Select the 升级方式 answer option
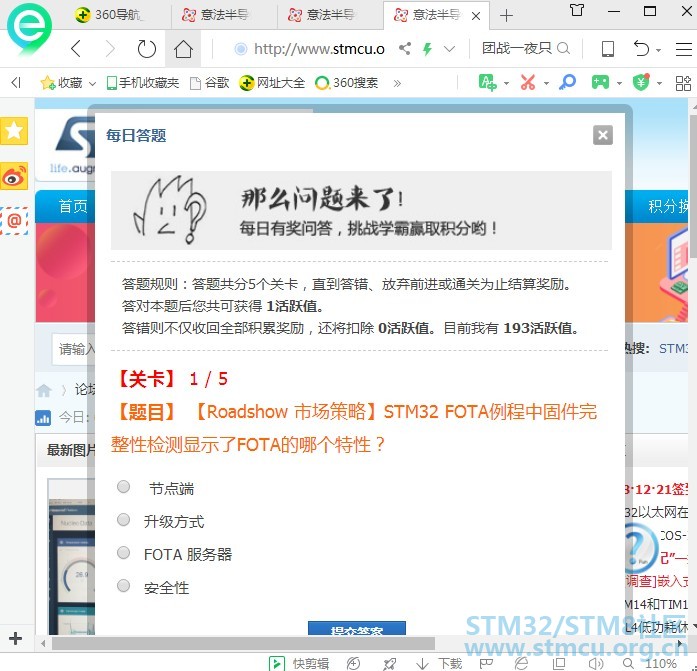The height and width of the screenshot is (671, 697). click(x=123, y=519)
